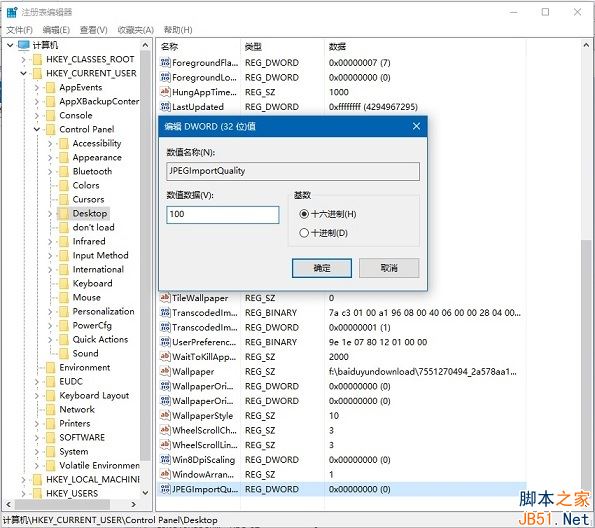Collapse the Control Panel tree node

click(x=37, y=129)
